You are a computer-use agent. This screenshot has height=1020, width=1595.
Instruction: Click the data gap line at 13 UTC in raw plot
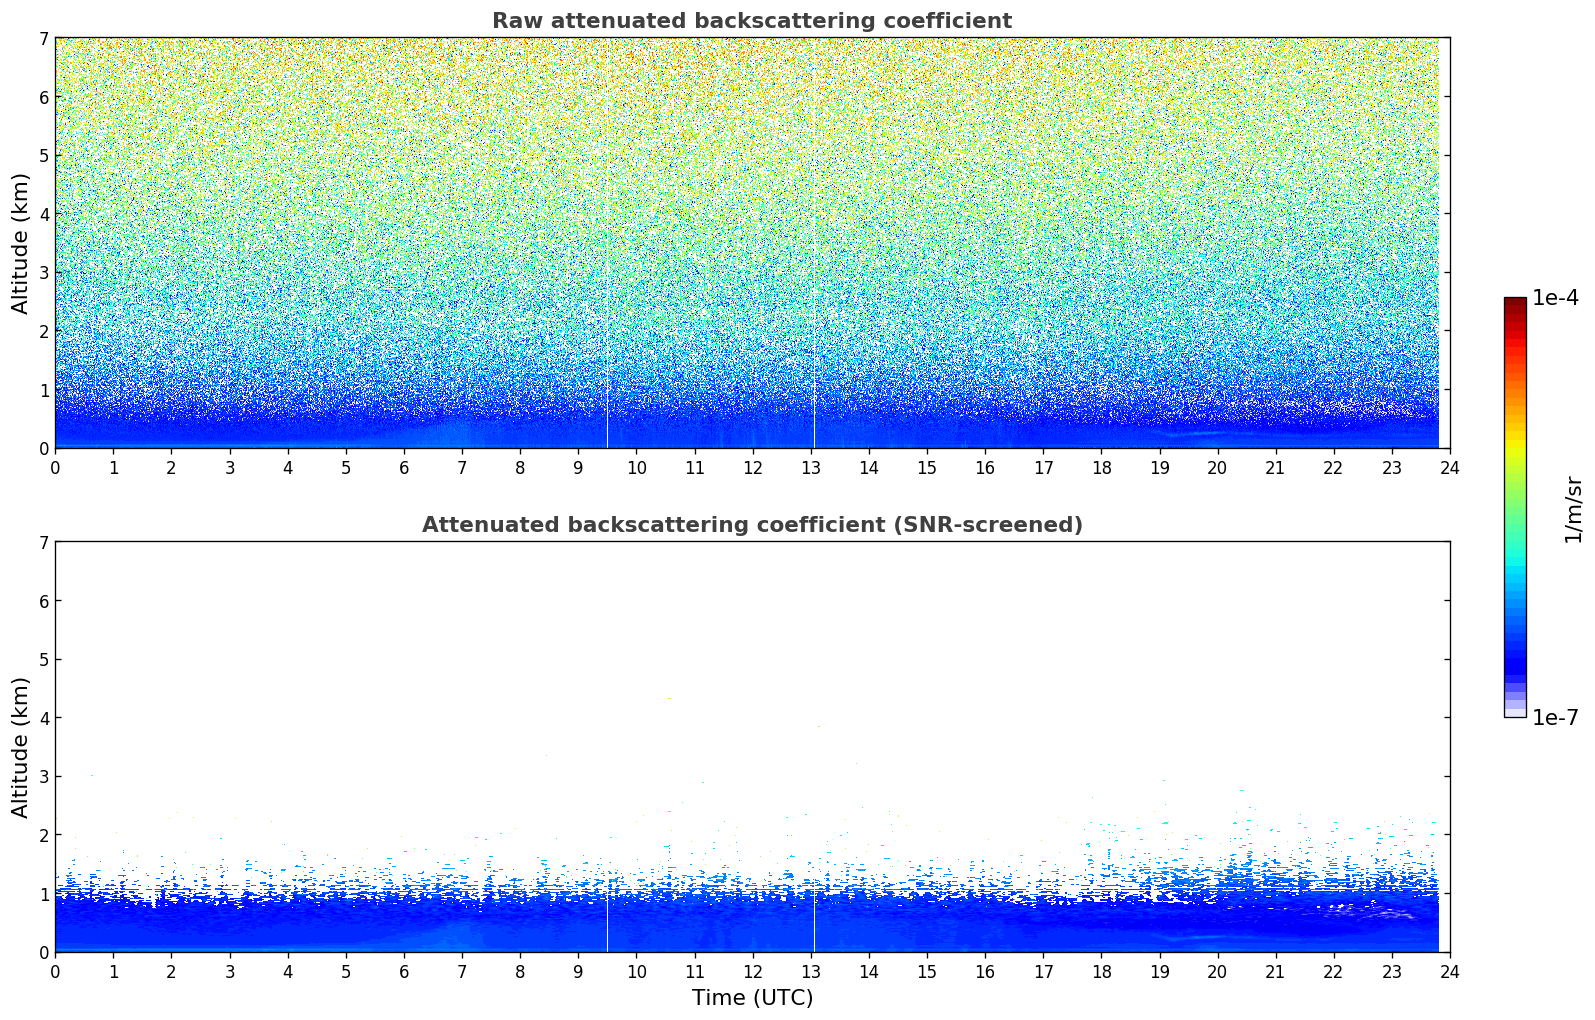814,243
